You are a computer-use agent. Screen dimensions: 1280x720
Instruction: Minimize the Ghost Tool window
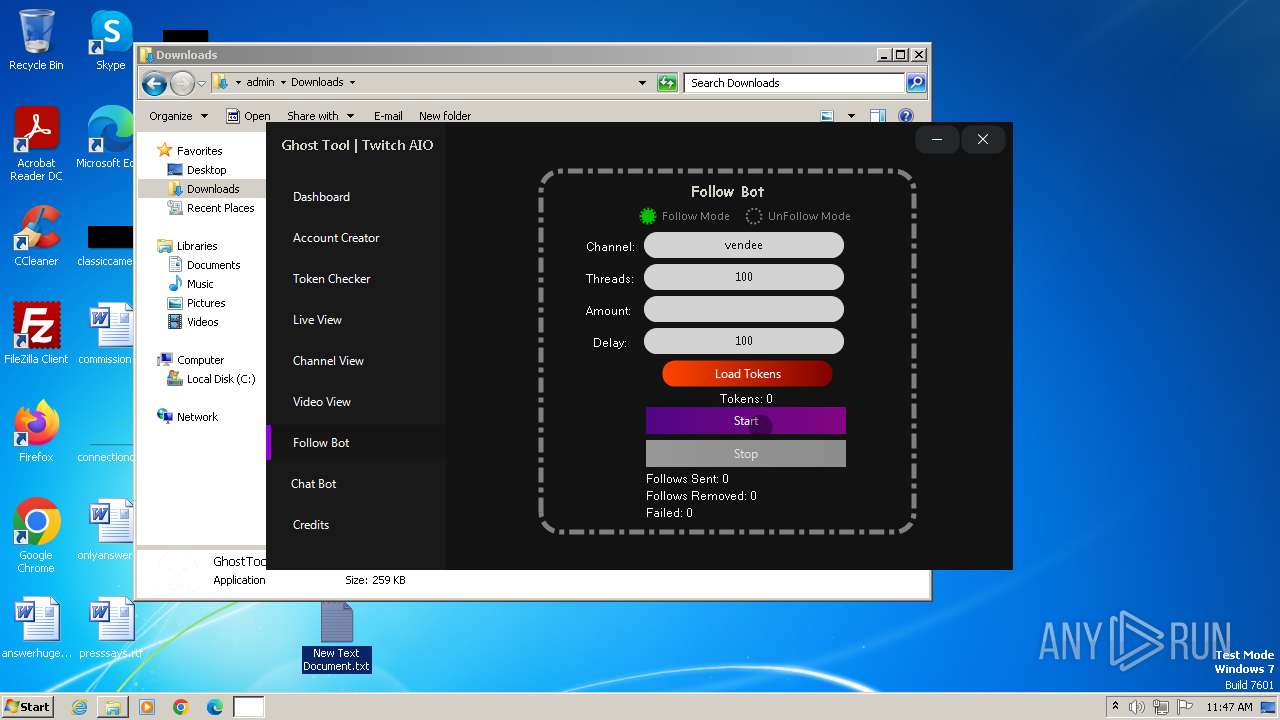[x=937, y=139]
